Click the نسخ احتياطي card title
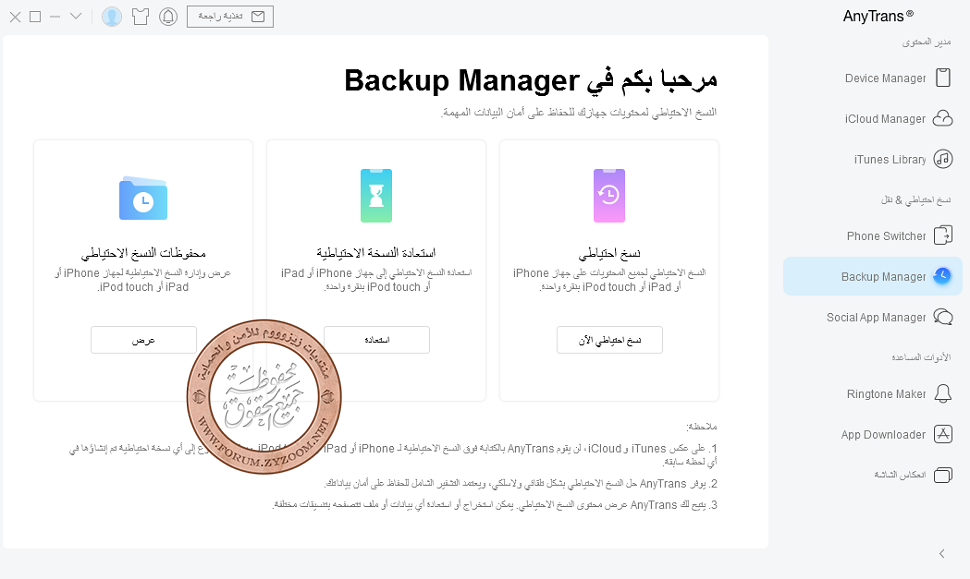This screenshot has height=579, width=970. click(x=609, y=253)
